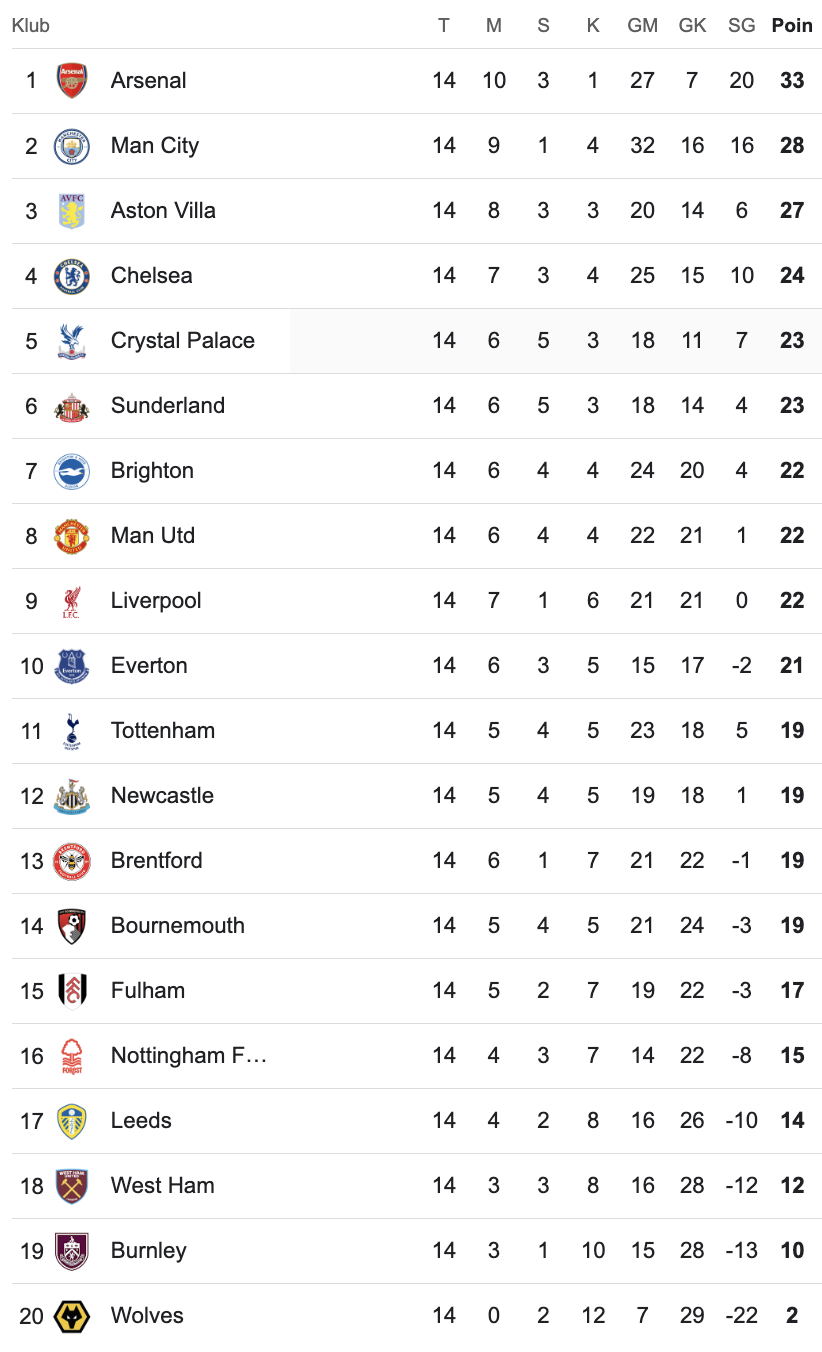822x1352 pixels.
Task: Click the Wolves wolf head badge
Action: click(x=72, y=1316)
